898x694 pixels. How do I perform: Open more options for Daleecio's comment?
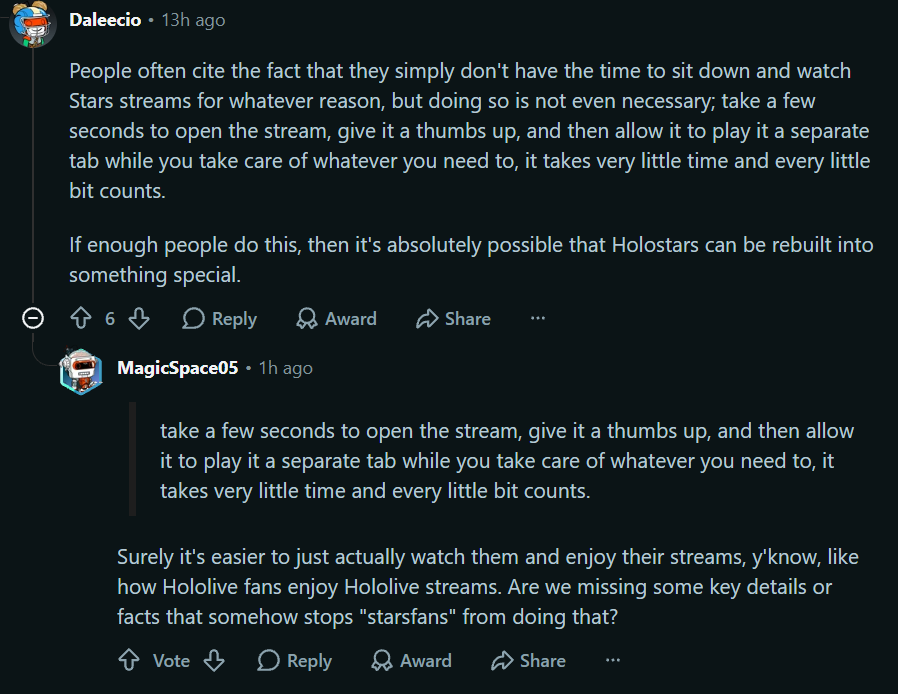pyautogui.click(x=538, y=318)
